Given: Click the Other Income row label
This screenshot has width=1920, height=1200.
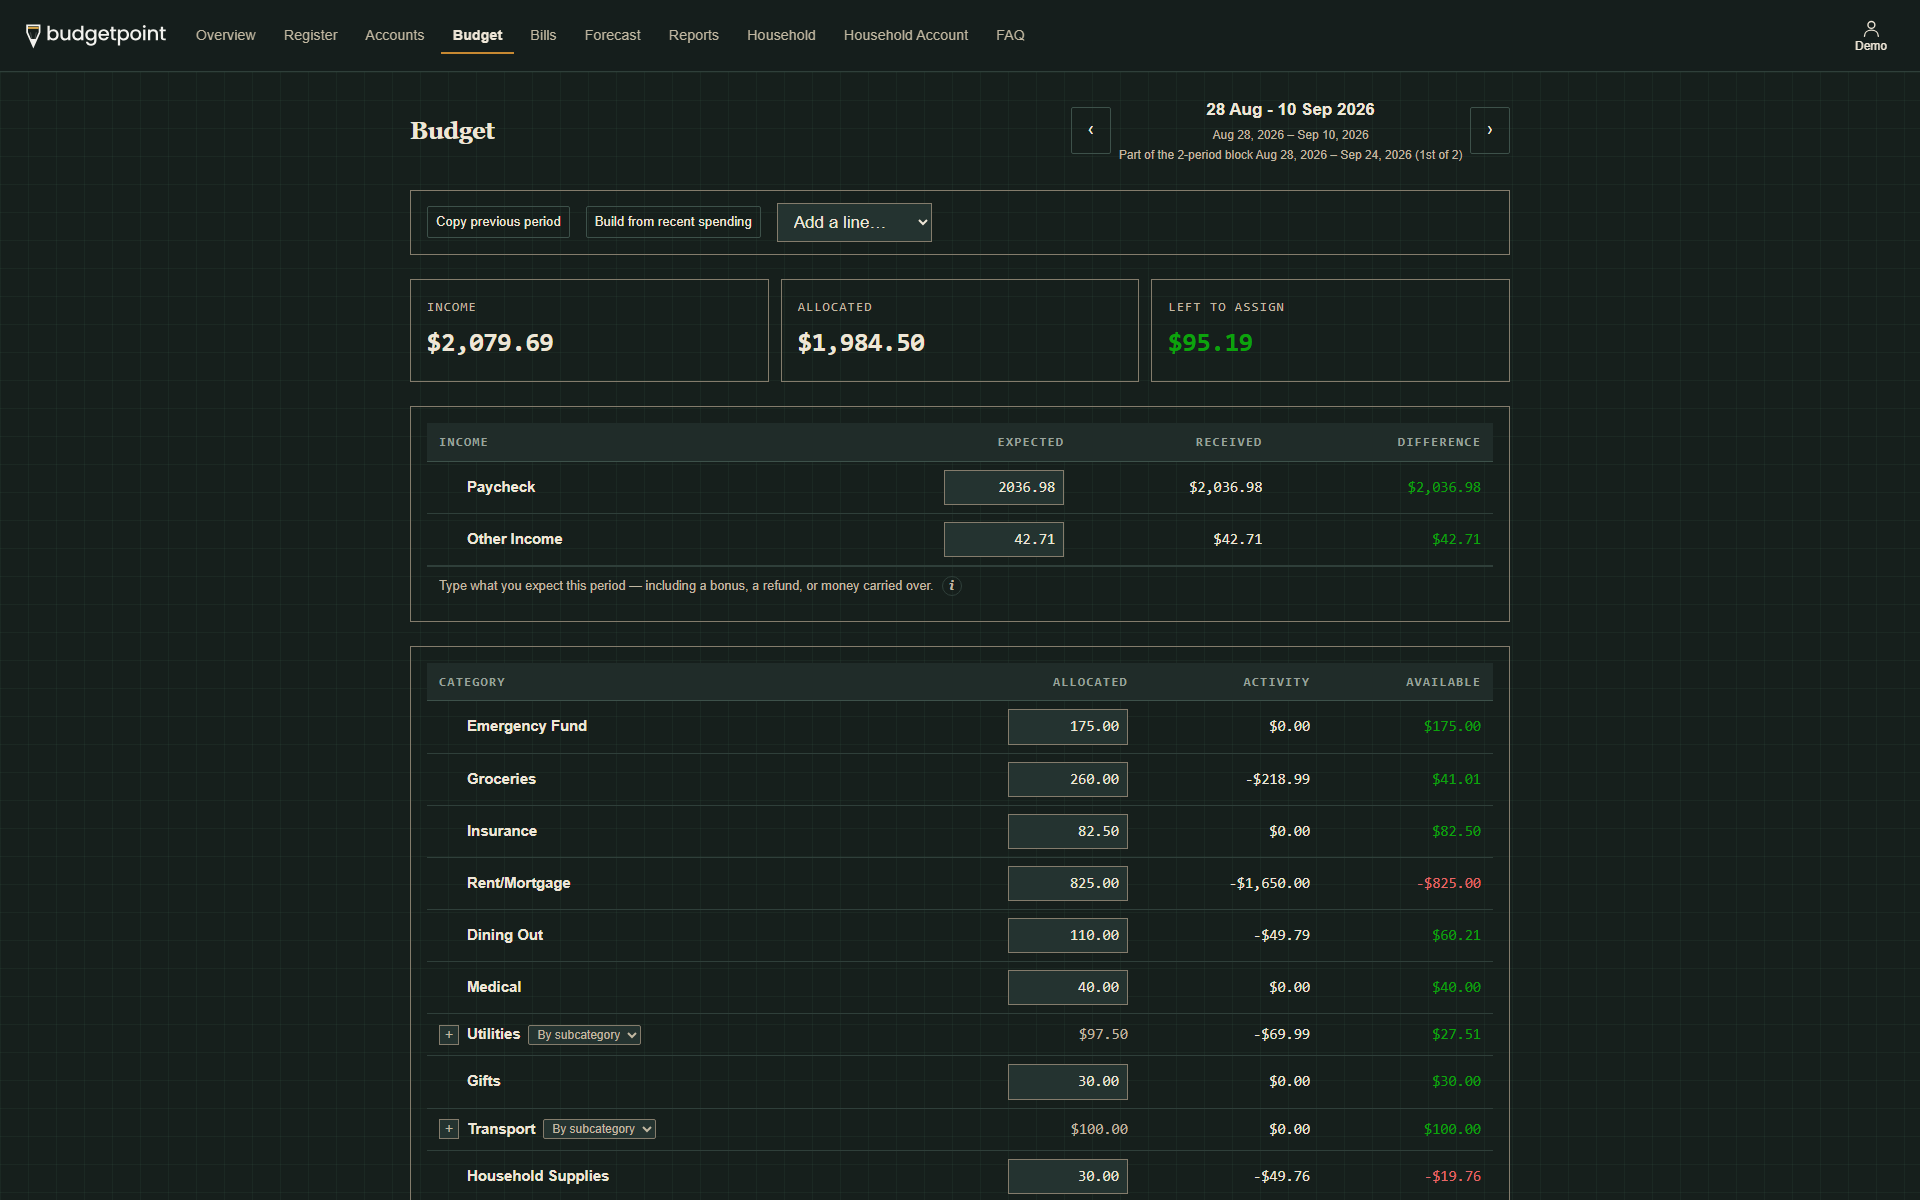Looking at the screenshot, I should (x=515, y=539).
